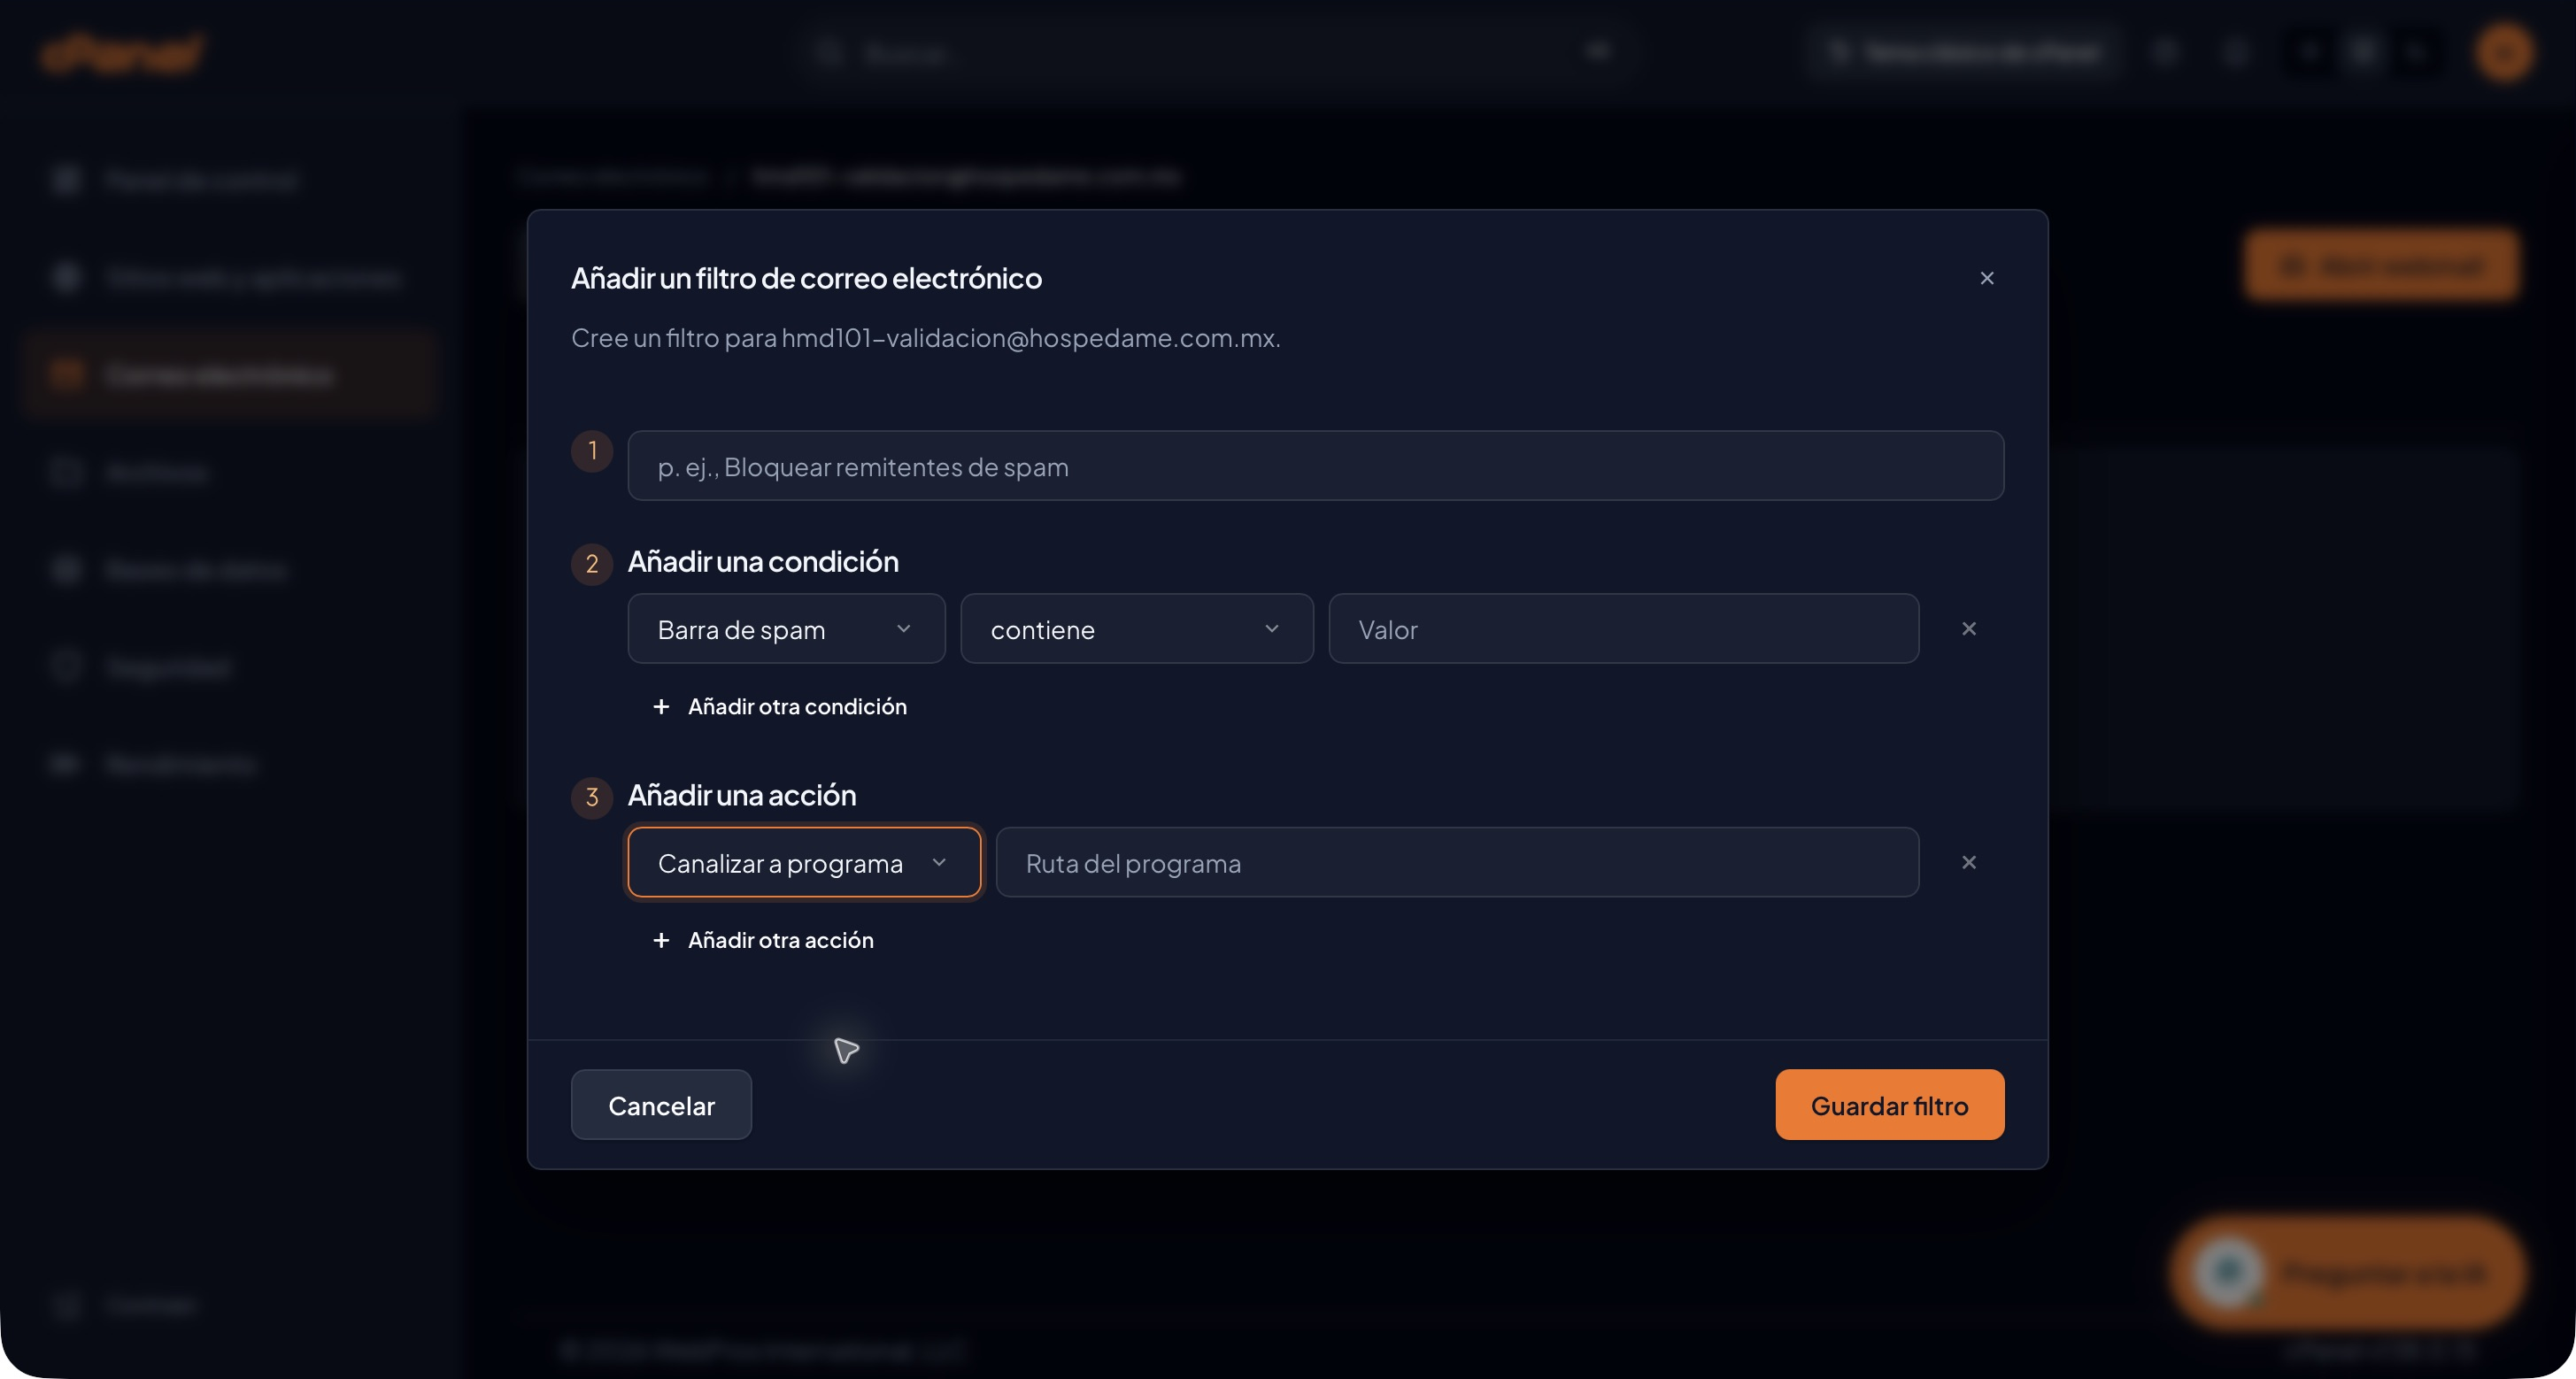The width and height of the screenshot is (2576, 1379).
Task: Click the Ruta del programa field
Action: (1457, 862)
